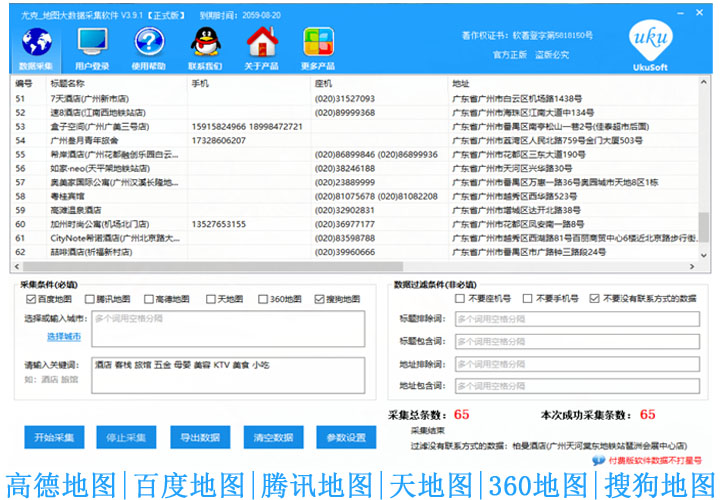Click mobile number 15915824966 18998472721
Screen dimensions: 720x500
(247, 127)
